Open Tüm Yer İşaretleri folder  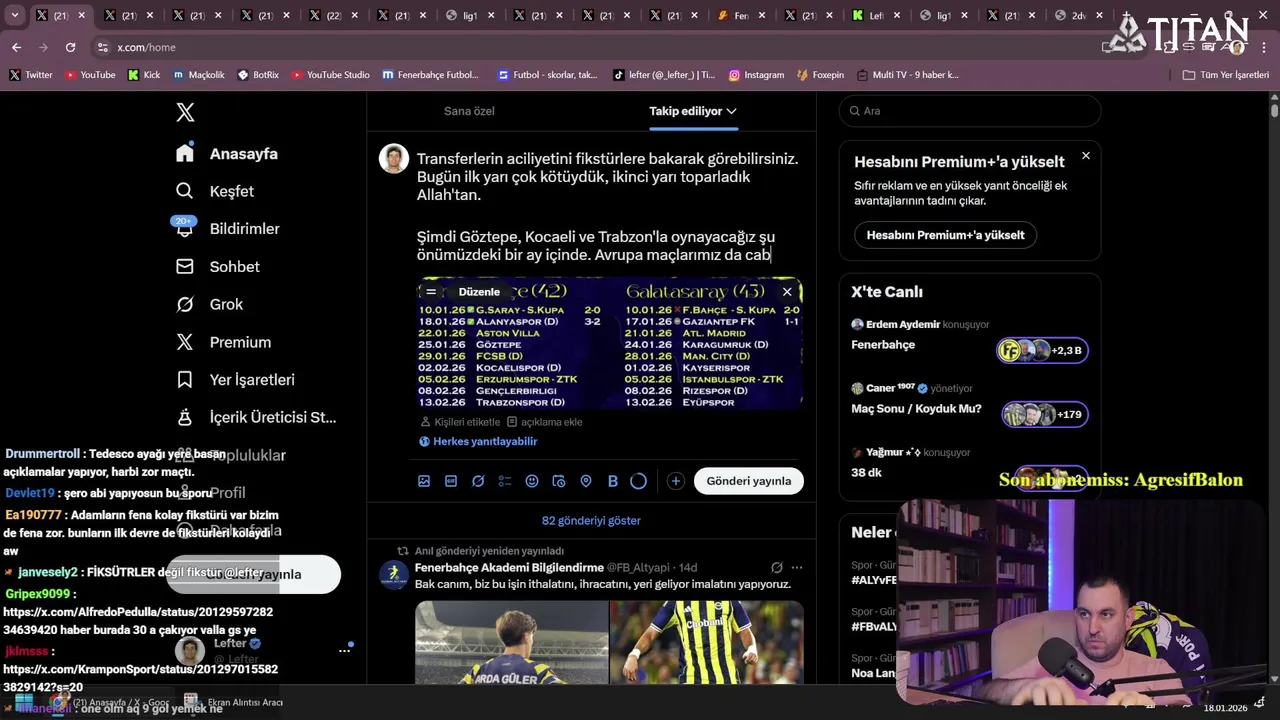click(x=1225, y=75)
